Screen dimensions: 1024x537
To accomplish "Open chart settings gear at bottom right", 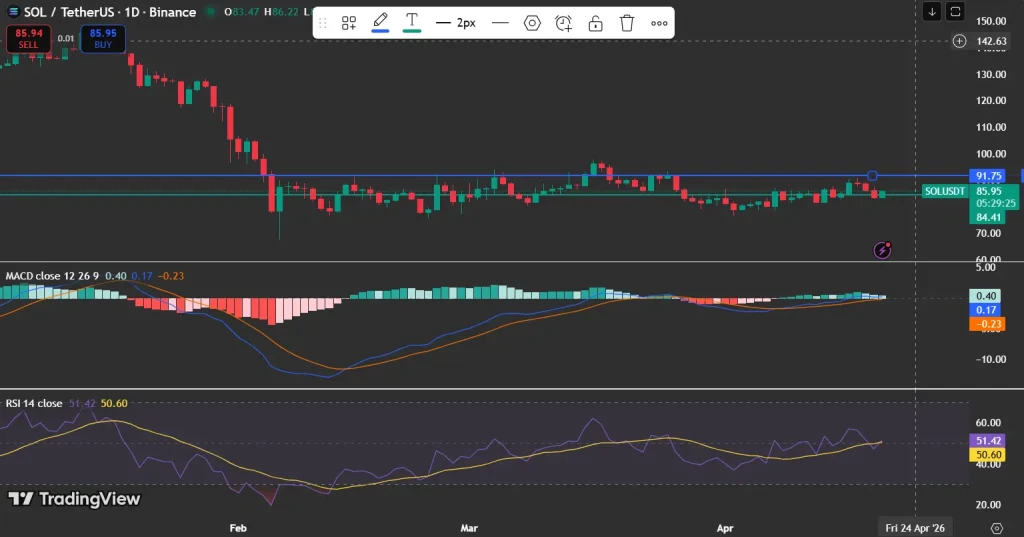I will tap(997, 528).
